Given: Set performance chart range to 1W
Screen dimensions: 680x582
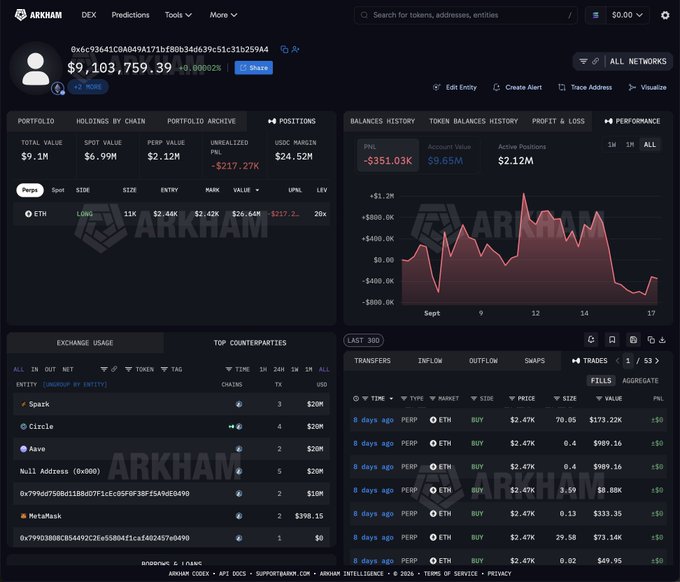Looking at the screenshot, I should coord(612,145).
